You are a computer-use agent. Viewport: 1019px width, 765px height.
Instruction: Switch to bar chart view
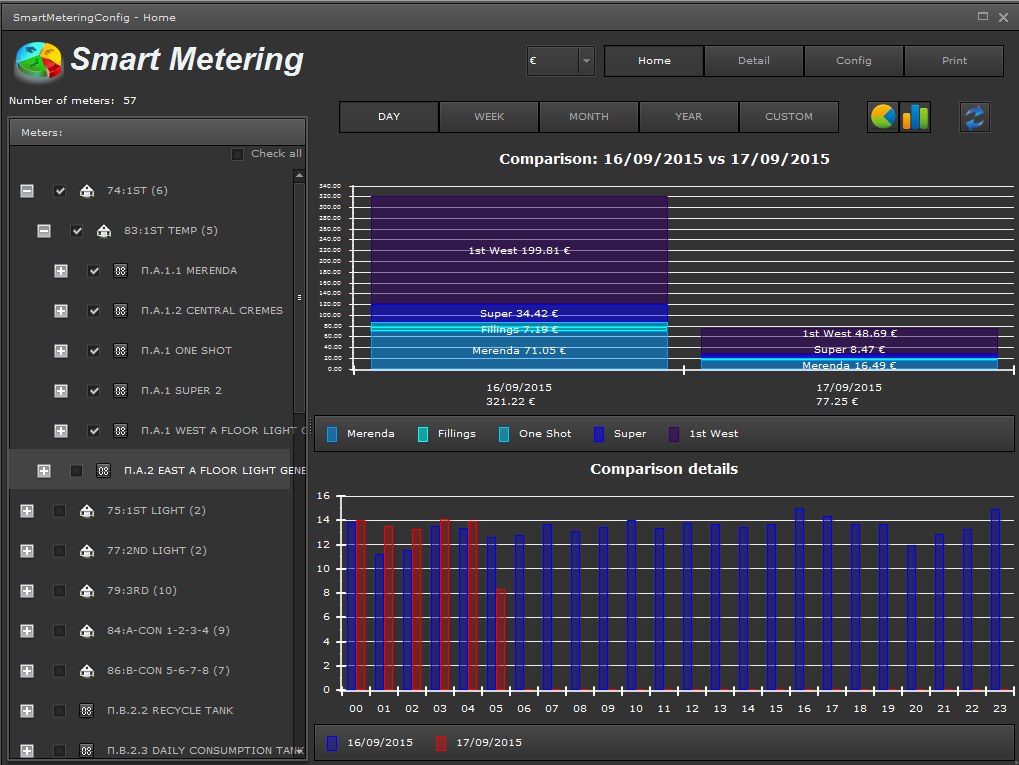coord(915,117)
